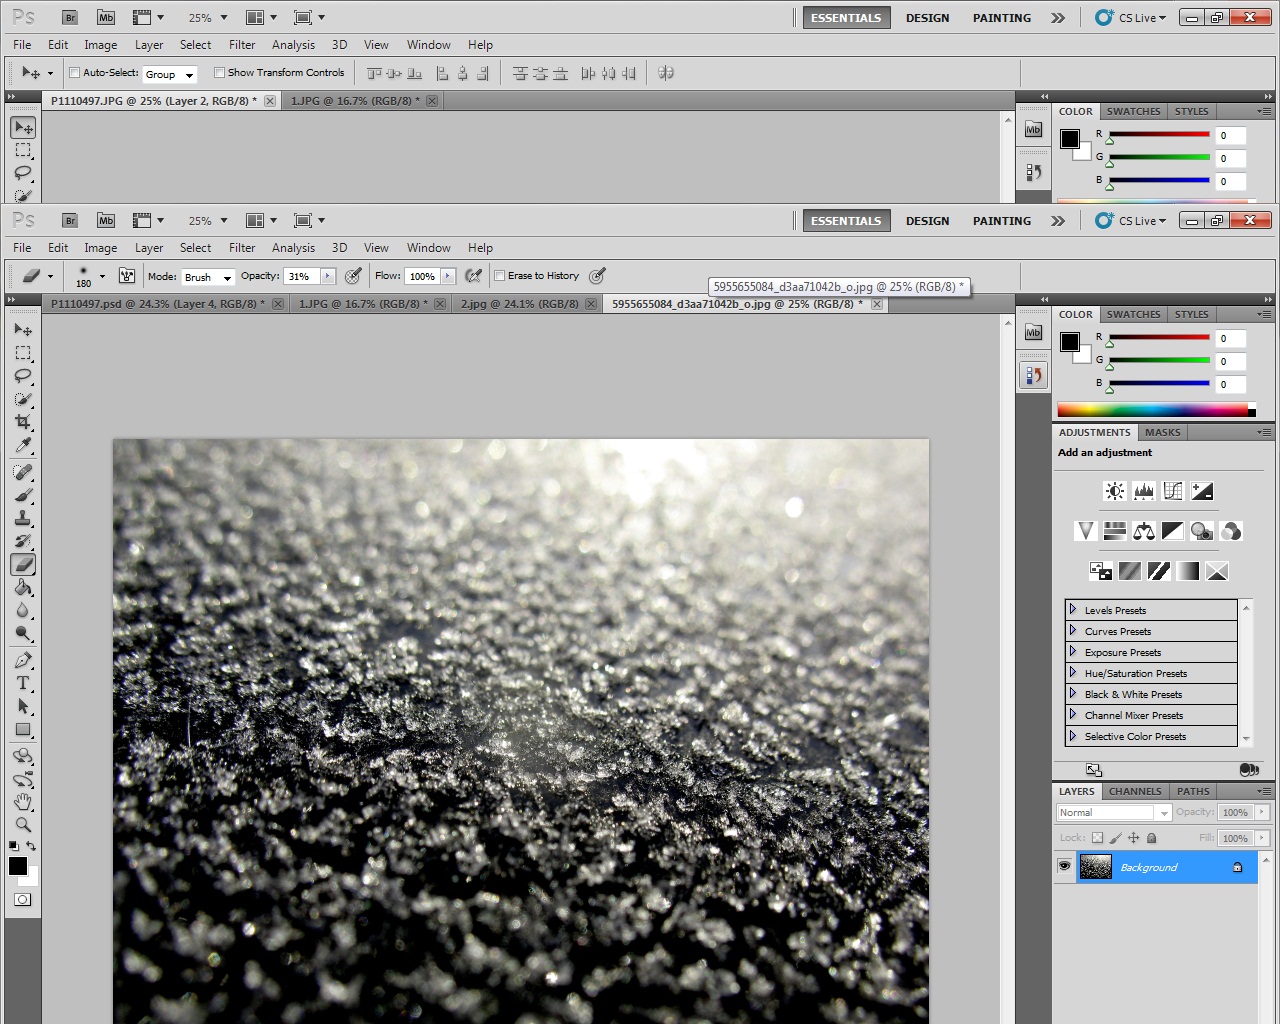Viewport: 1280px width, 1024px height.
Task: Switch to the Channels tab
Action: pyautogui.click(x=1135, y=791)
